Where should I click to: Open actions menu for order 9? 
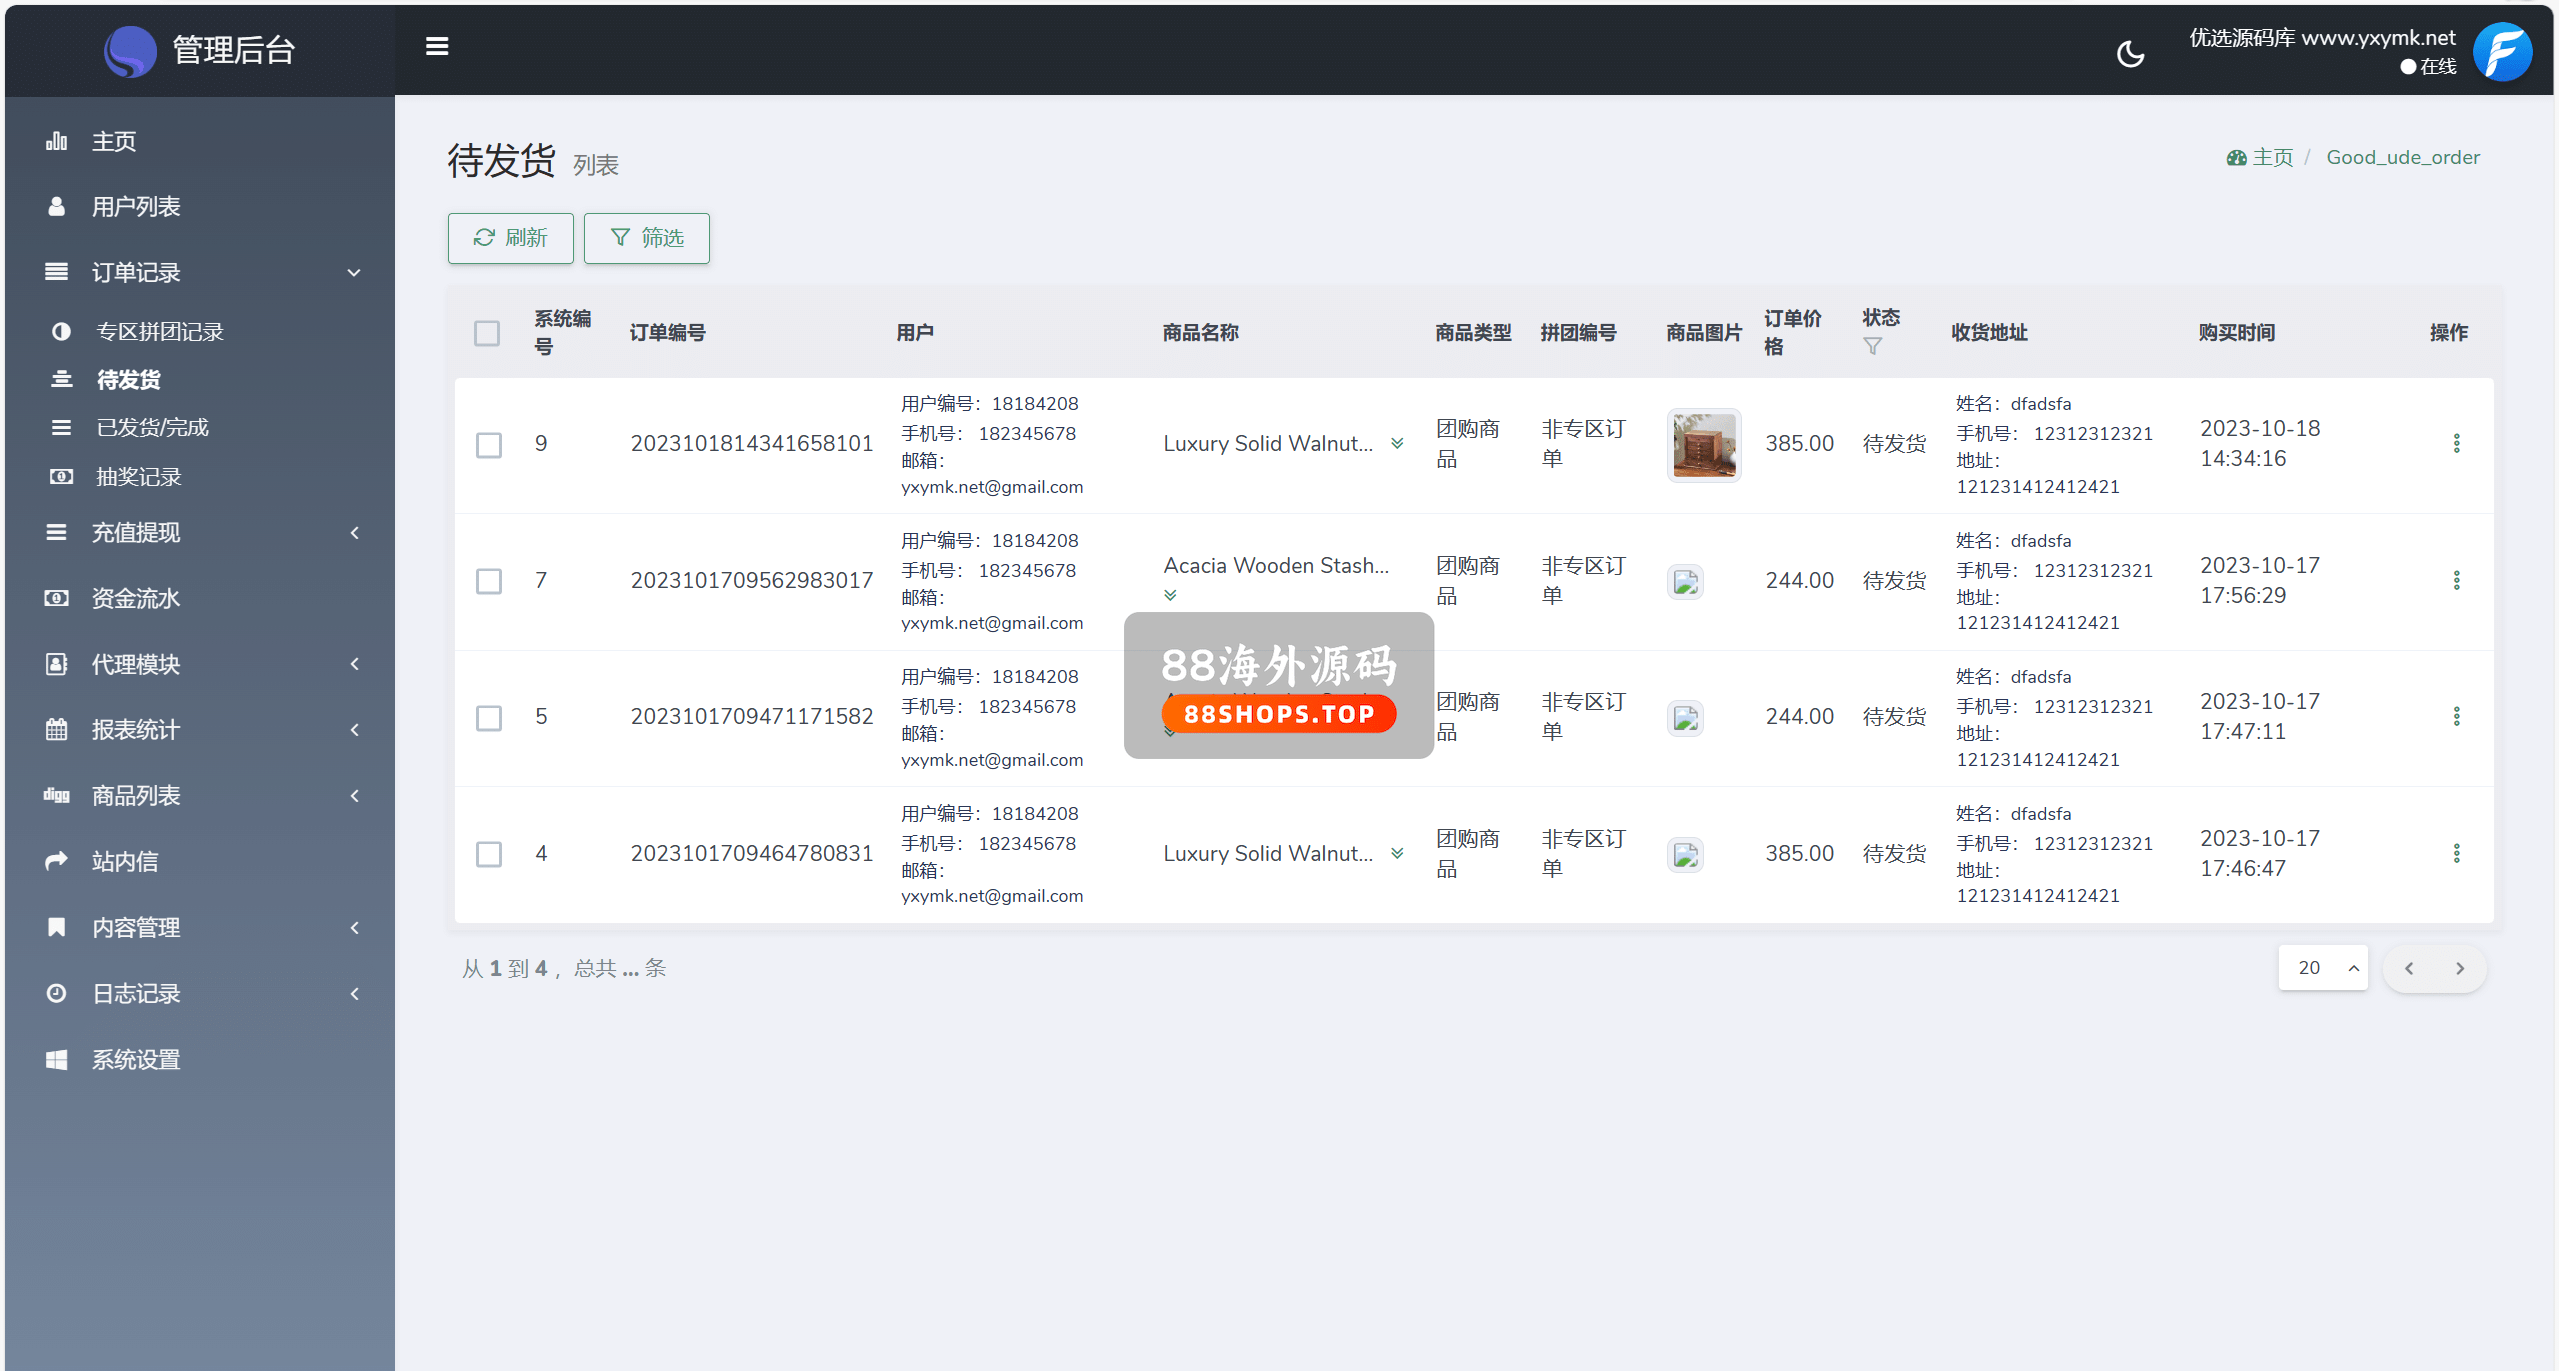(2456, 443)
